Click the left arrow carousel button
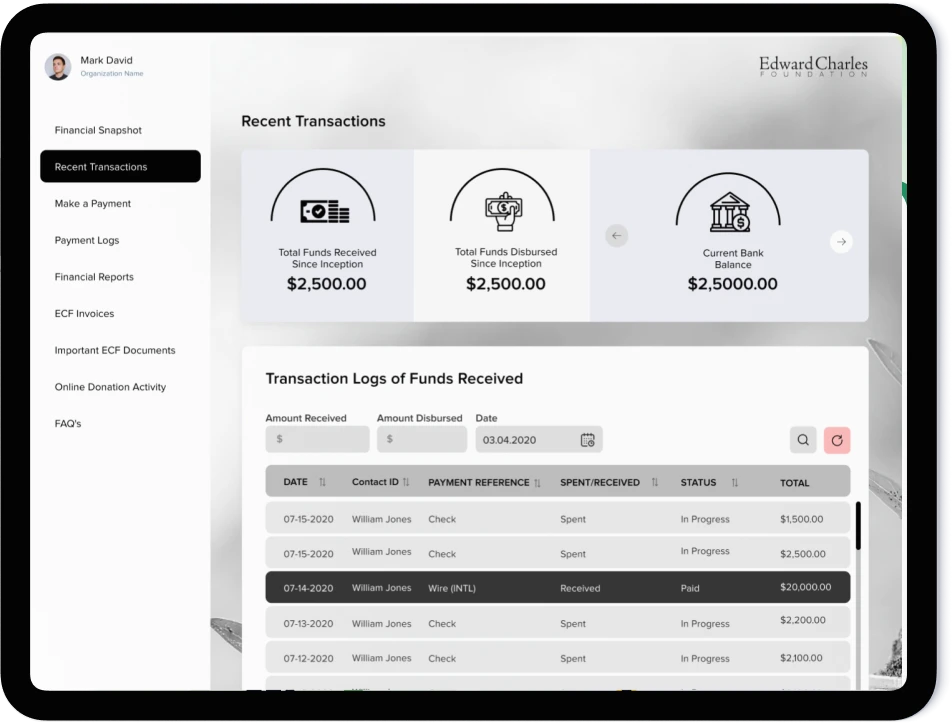This screenshot has height=724, width=952. click(616, 236)
